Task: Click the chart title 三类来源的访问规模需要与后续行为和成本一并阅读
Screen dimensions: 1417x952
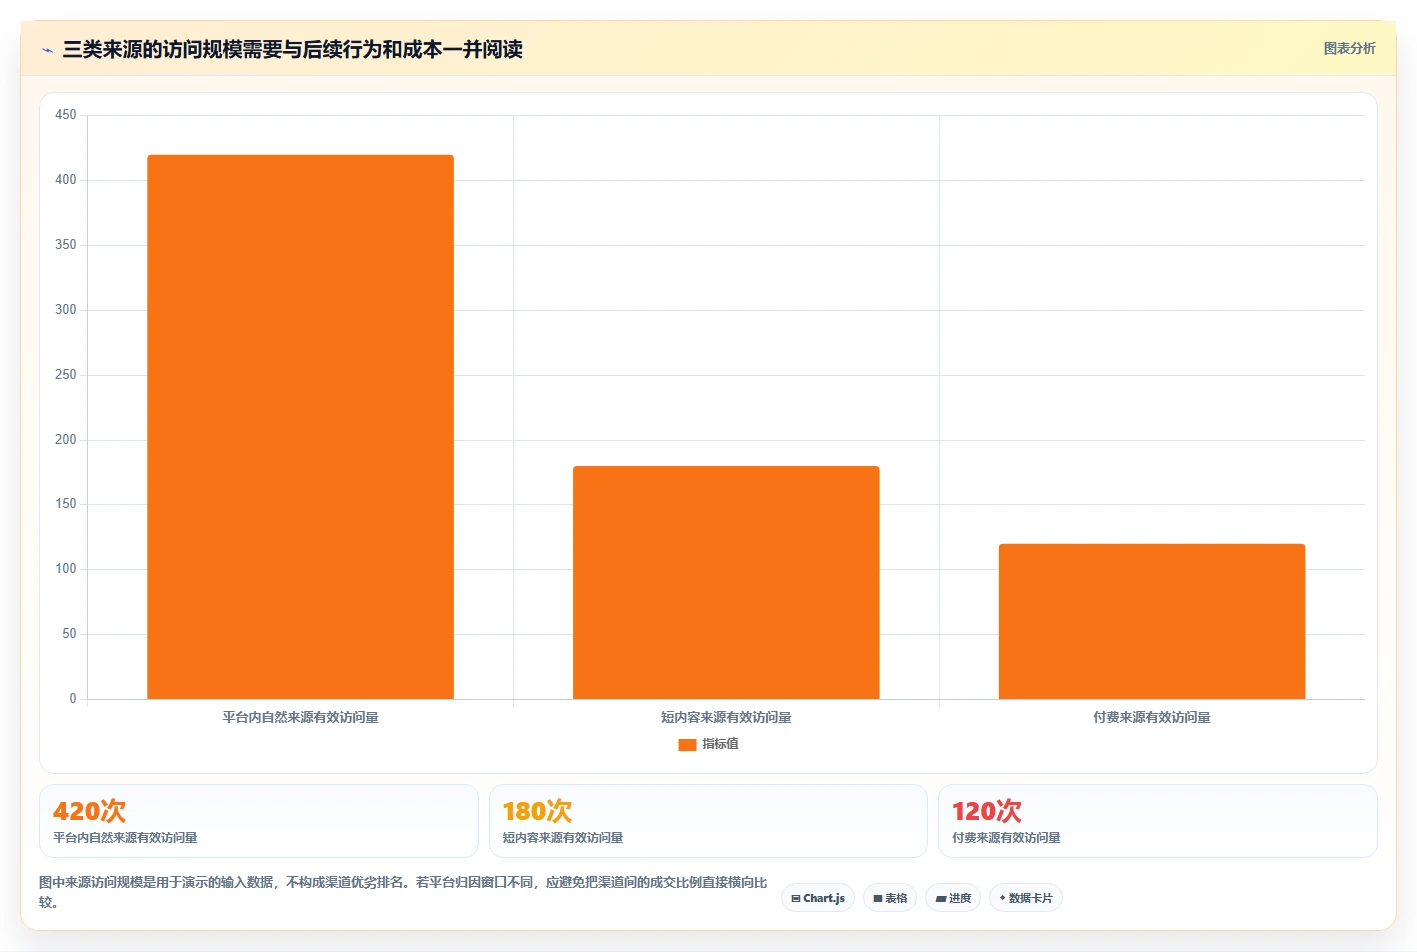Action: 293,49
